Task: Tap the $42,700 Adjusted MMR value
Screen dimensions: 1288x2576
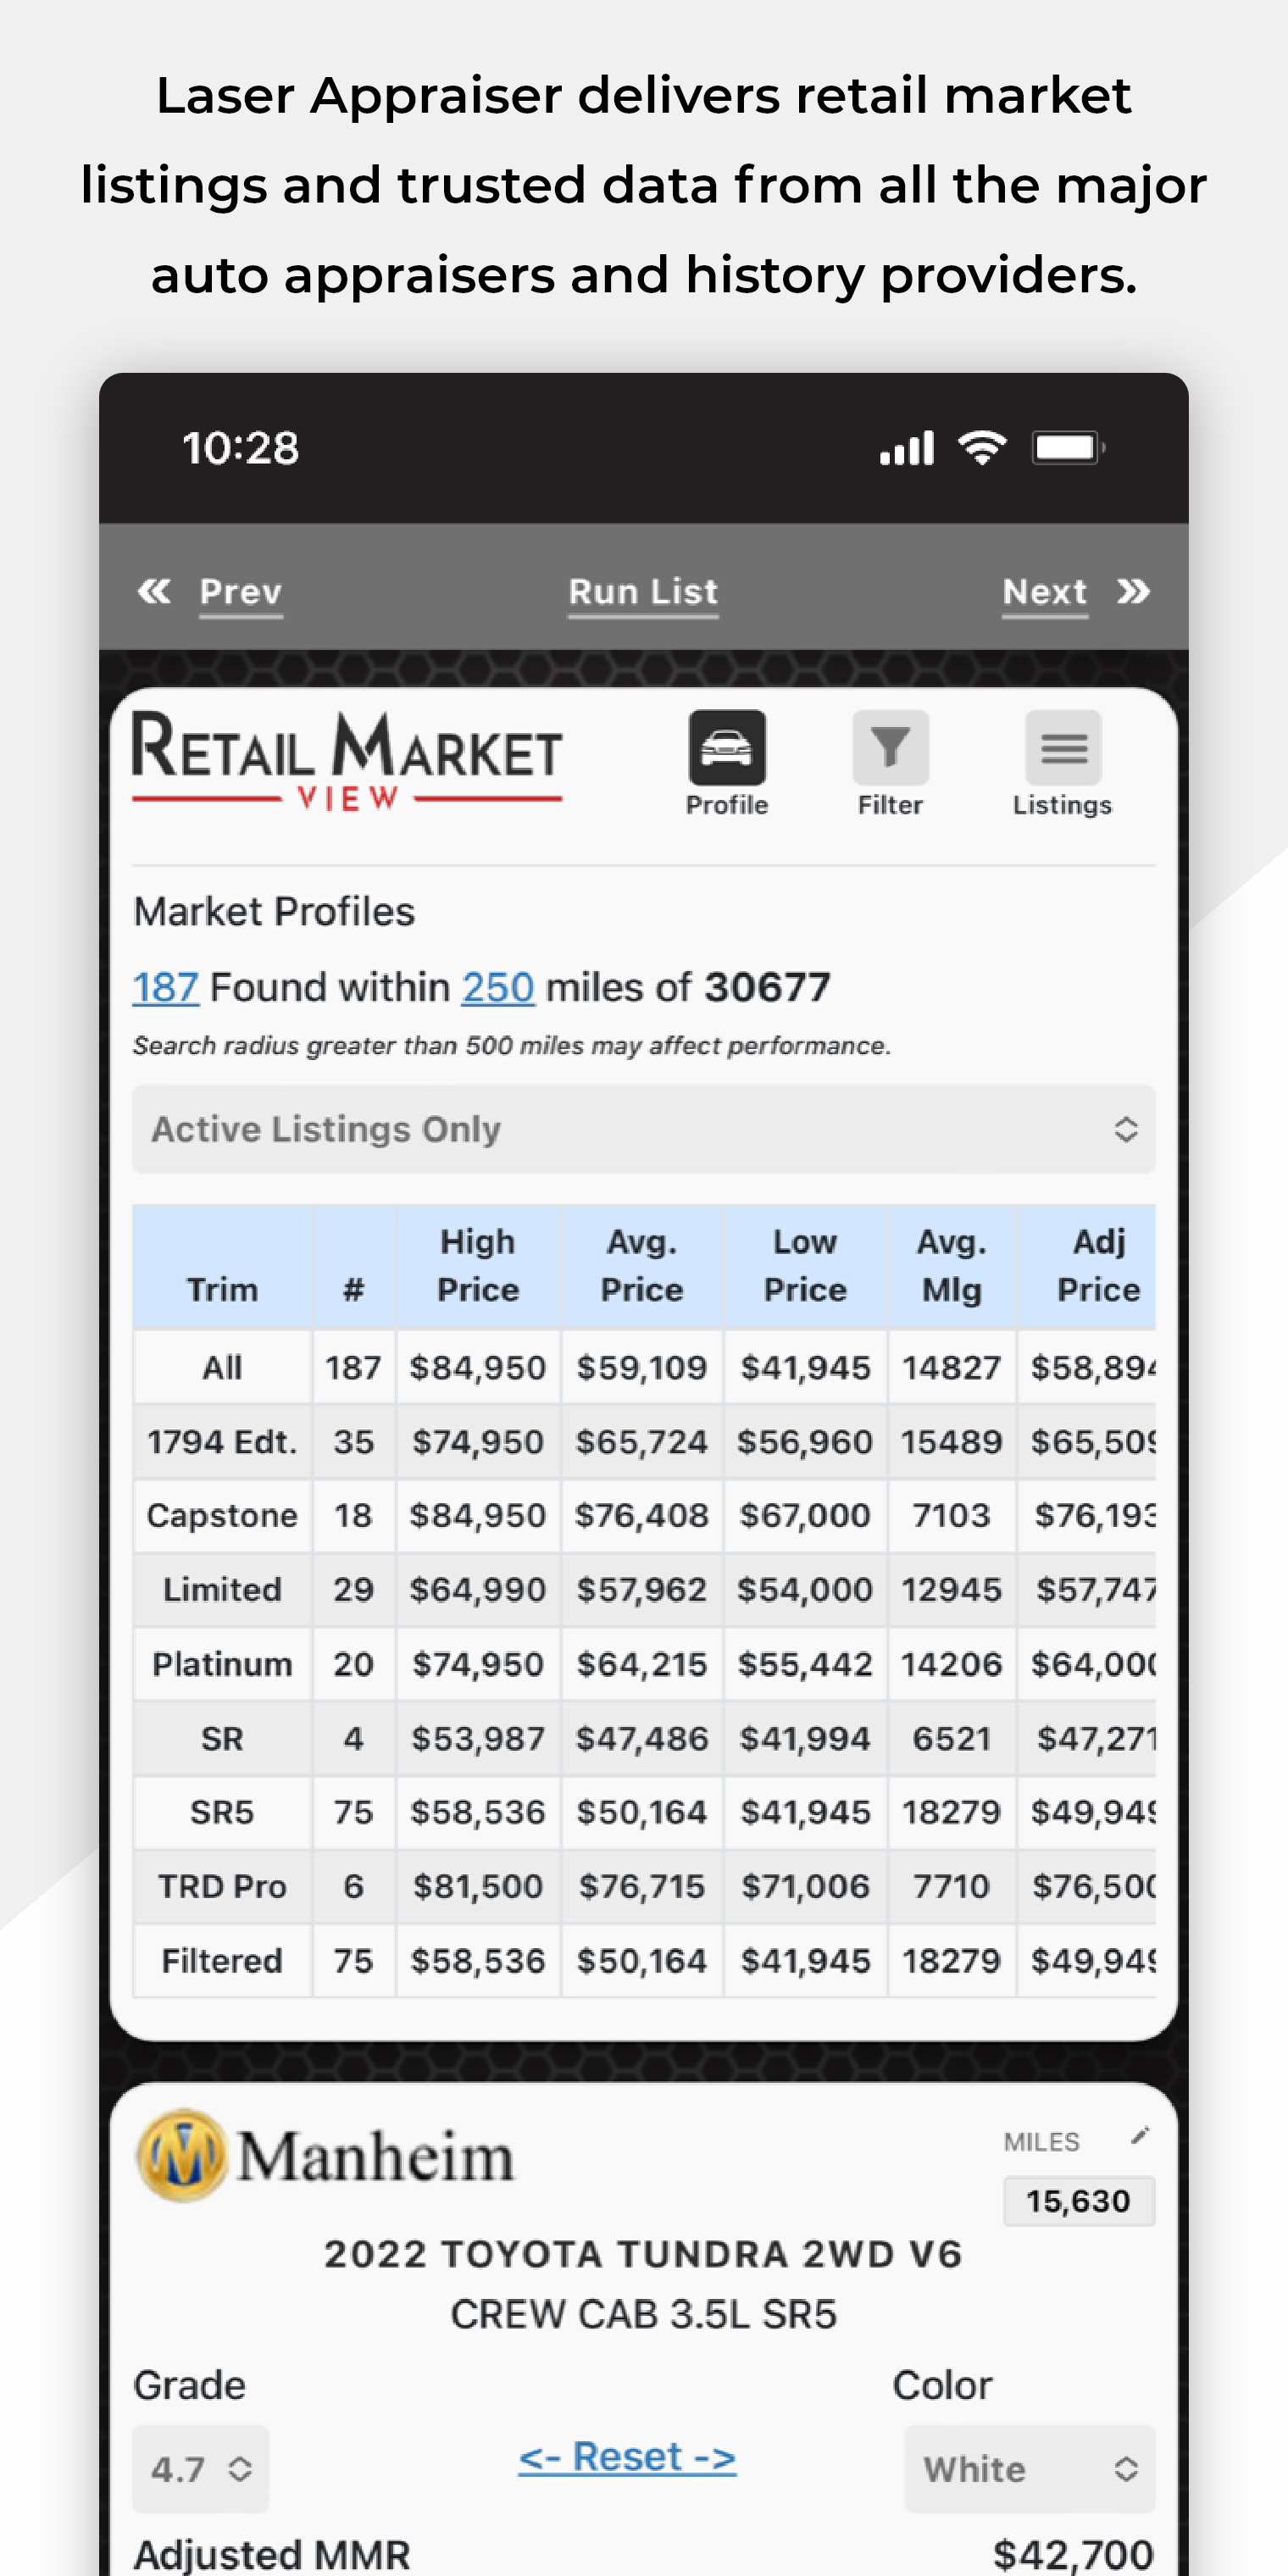Action: 1073,2553
